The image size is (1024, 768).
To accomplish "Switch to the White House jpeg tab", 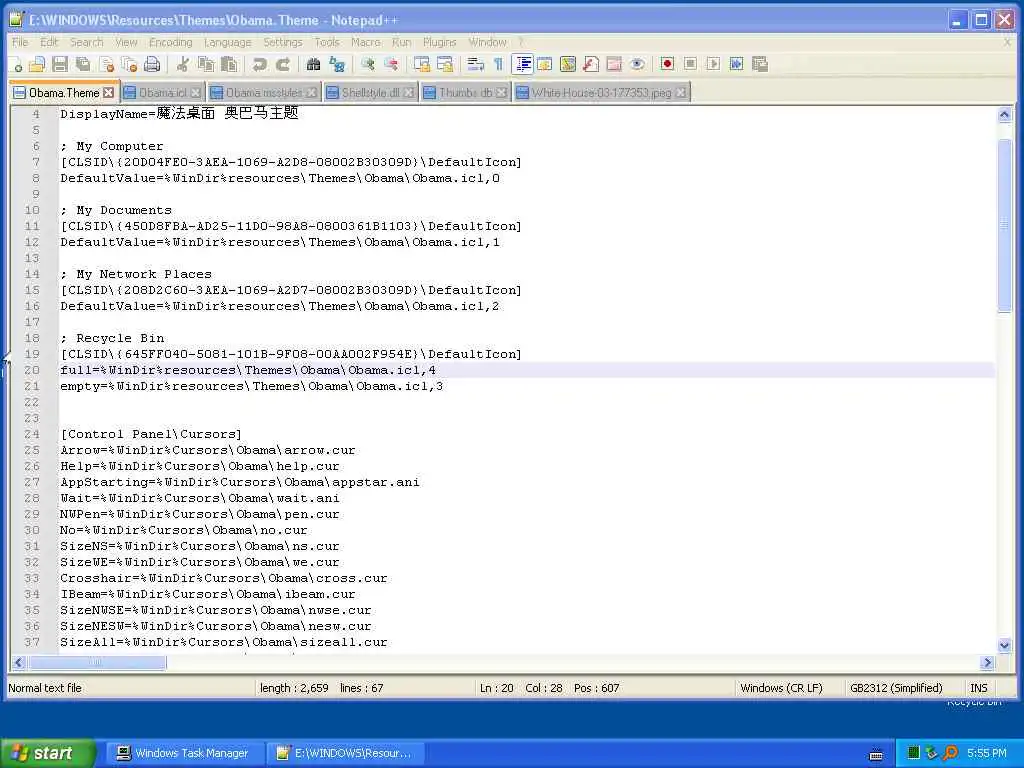I will click(x=601, y=93).
